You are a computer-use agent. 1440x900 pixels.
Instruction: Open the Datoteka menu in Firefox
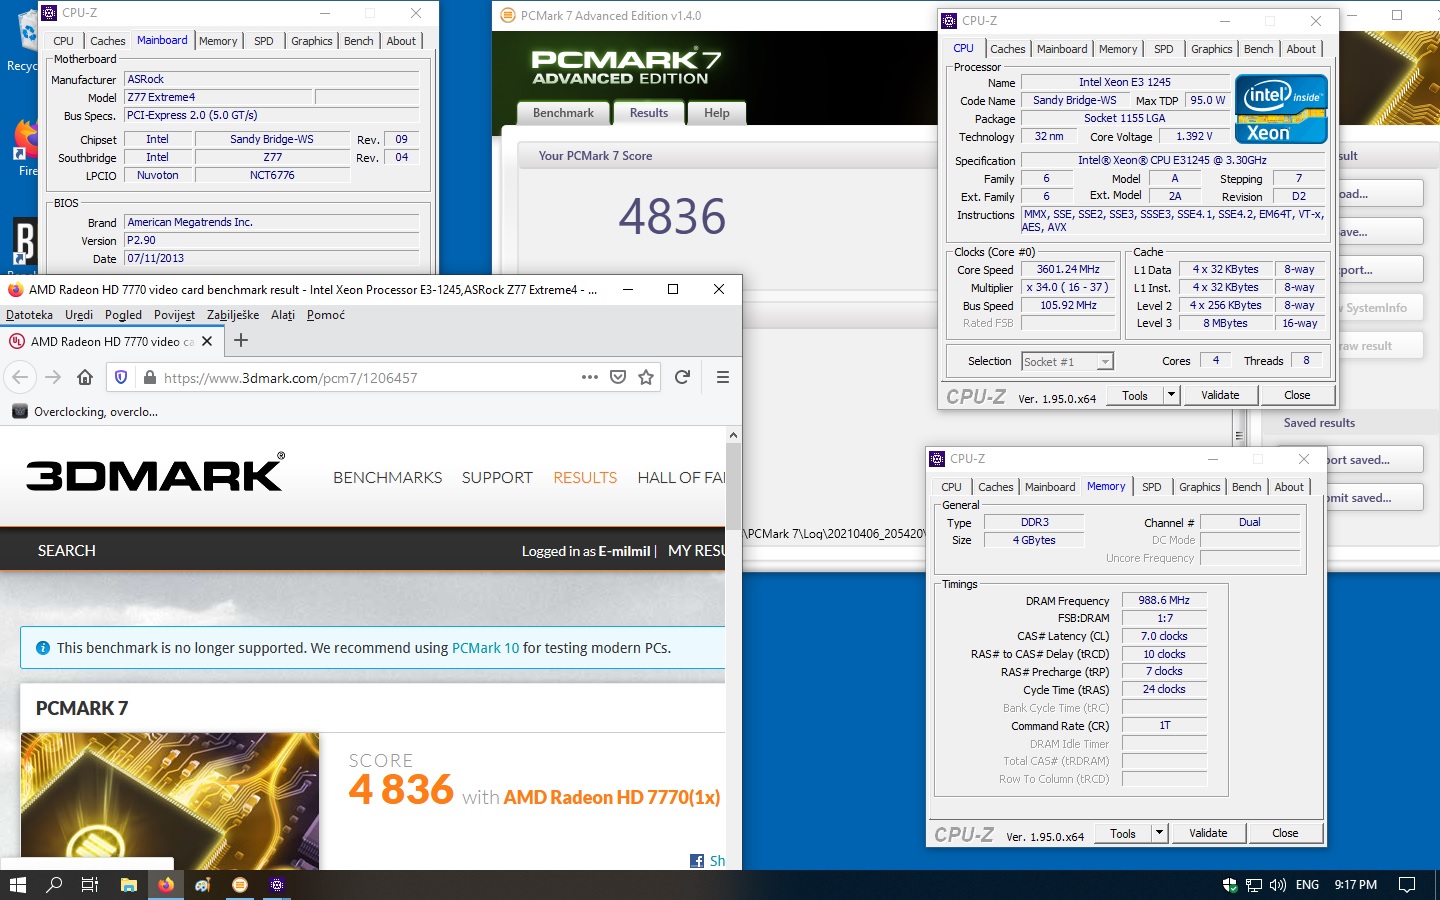tap(29, 314)
